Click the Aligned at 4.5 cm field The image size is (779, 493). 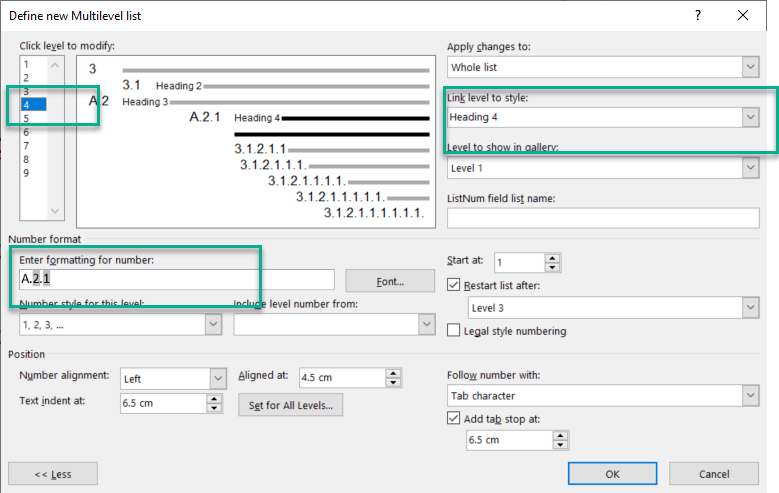(x=342, y=378)
